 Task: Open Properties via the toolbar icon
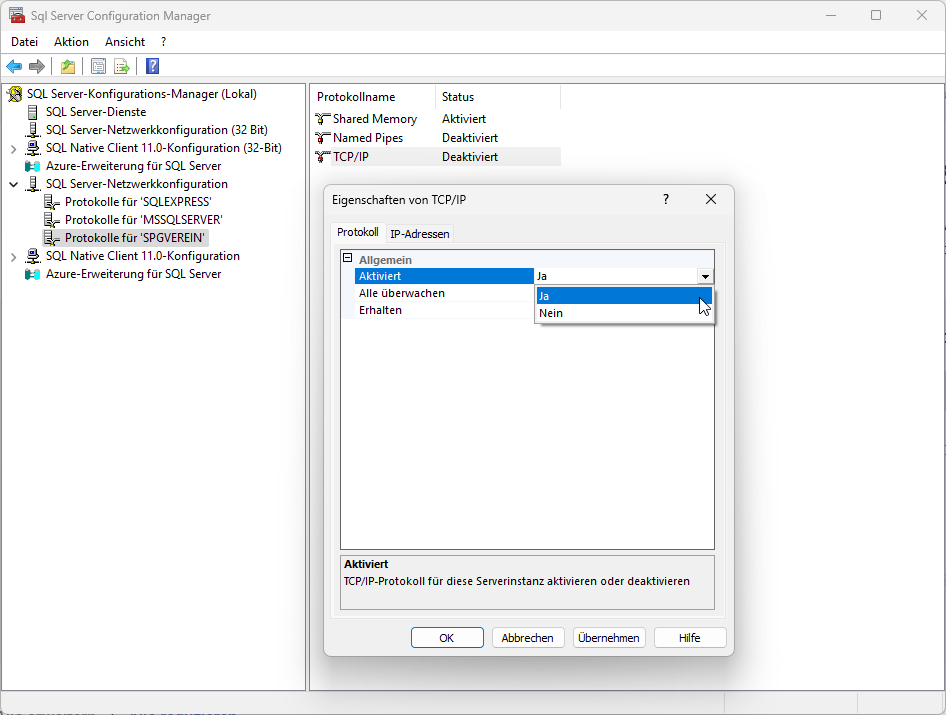pos(98,67)
